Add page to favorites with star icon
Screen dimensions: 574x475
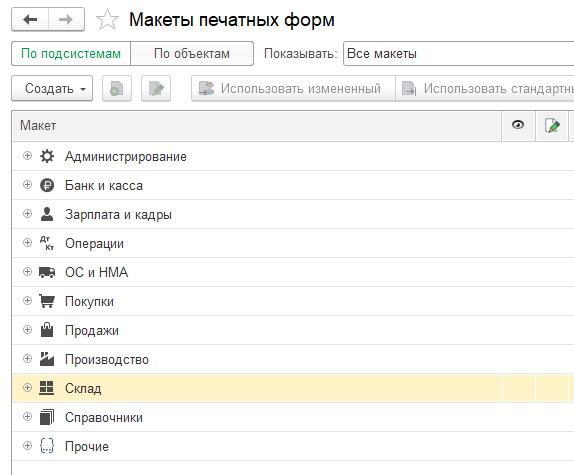(x=107, y=20)
